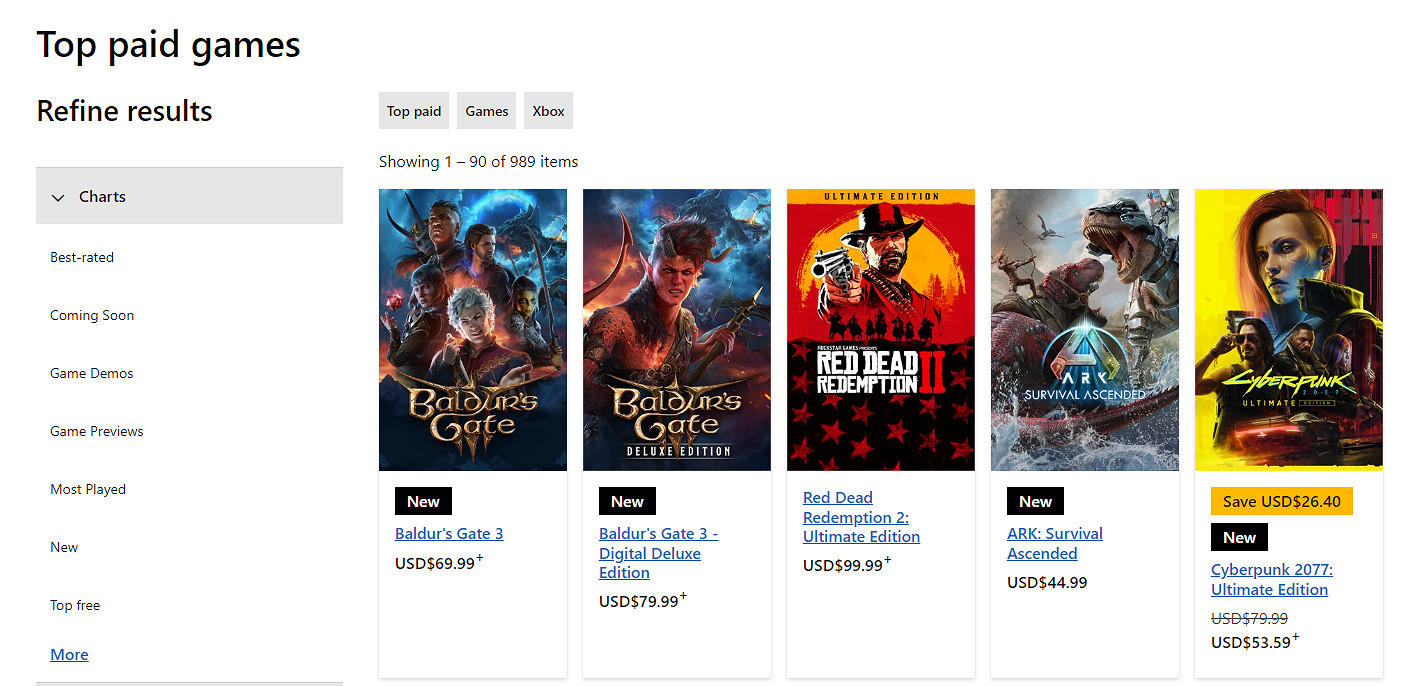Click ARK Survival Ascended cover image
Viewport: 1409px width, 686px height.
[x=1085, y=329]
